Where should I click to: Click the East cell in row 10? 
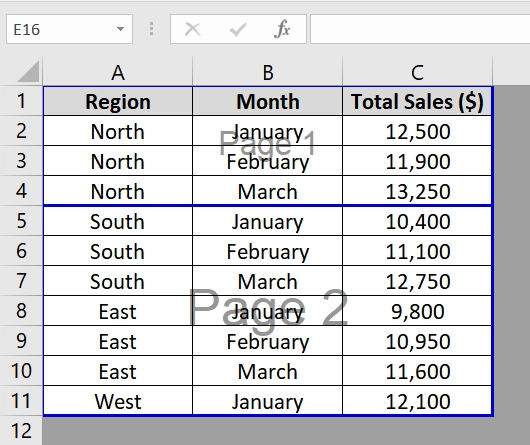pyautogui.click(x=118, y=371)
